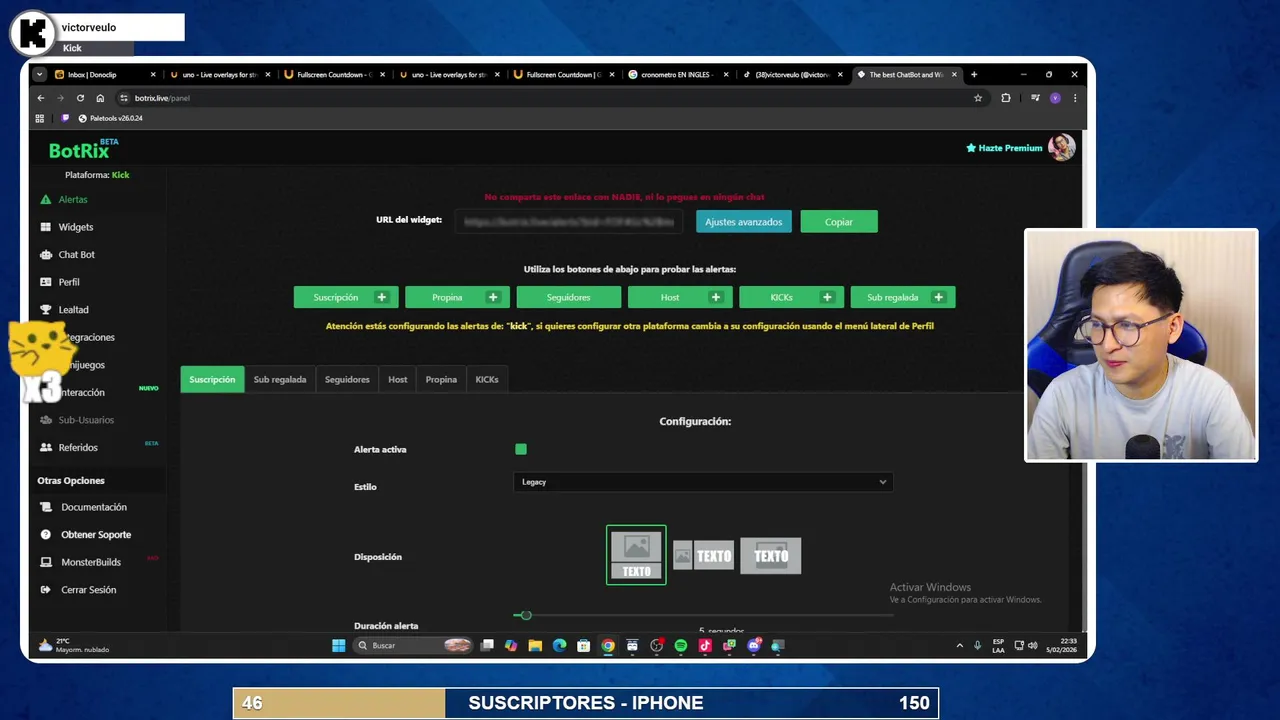
Task: Show hidden system tray icons chevron
Action: (x=960, y=645)
